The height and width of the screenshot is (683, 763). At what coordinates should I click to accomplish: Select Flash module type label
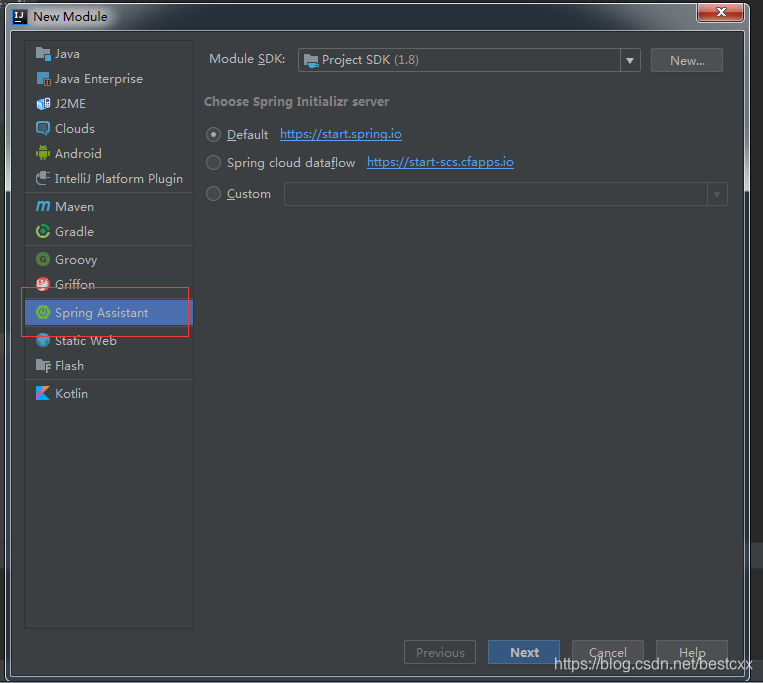pos(70,365)
